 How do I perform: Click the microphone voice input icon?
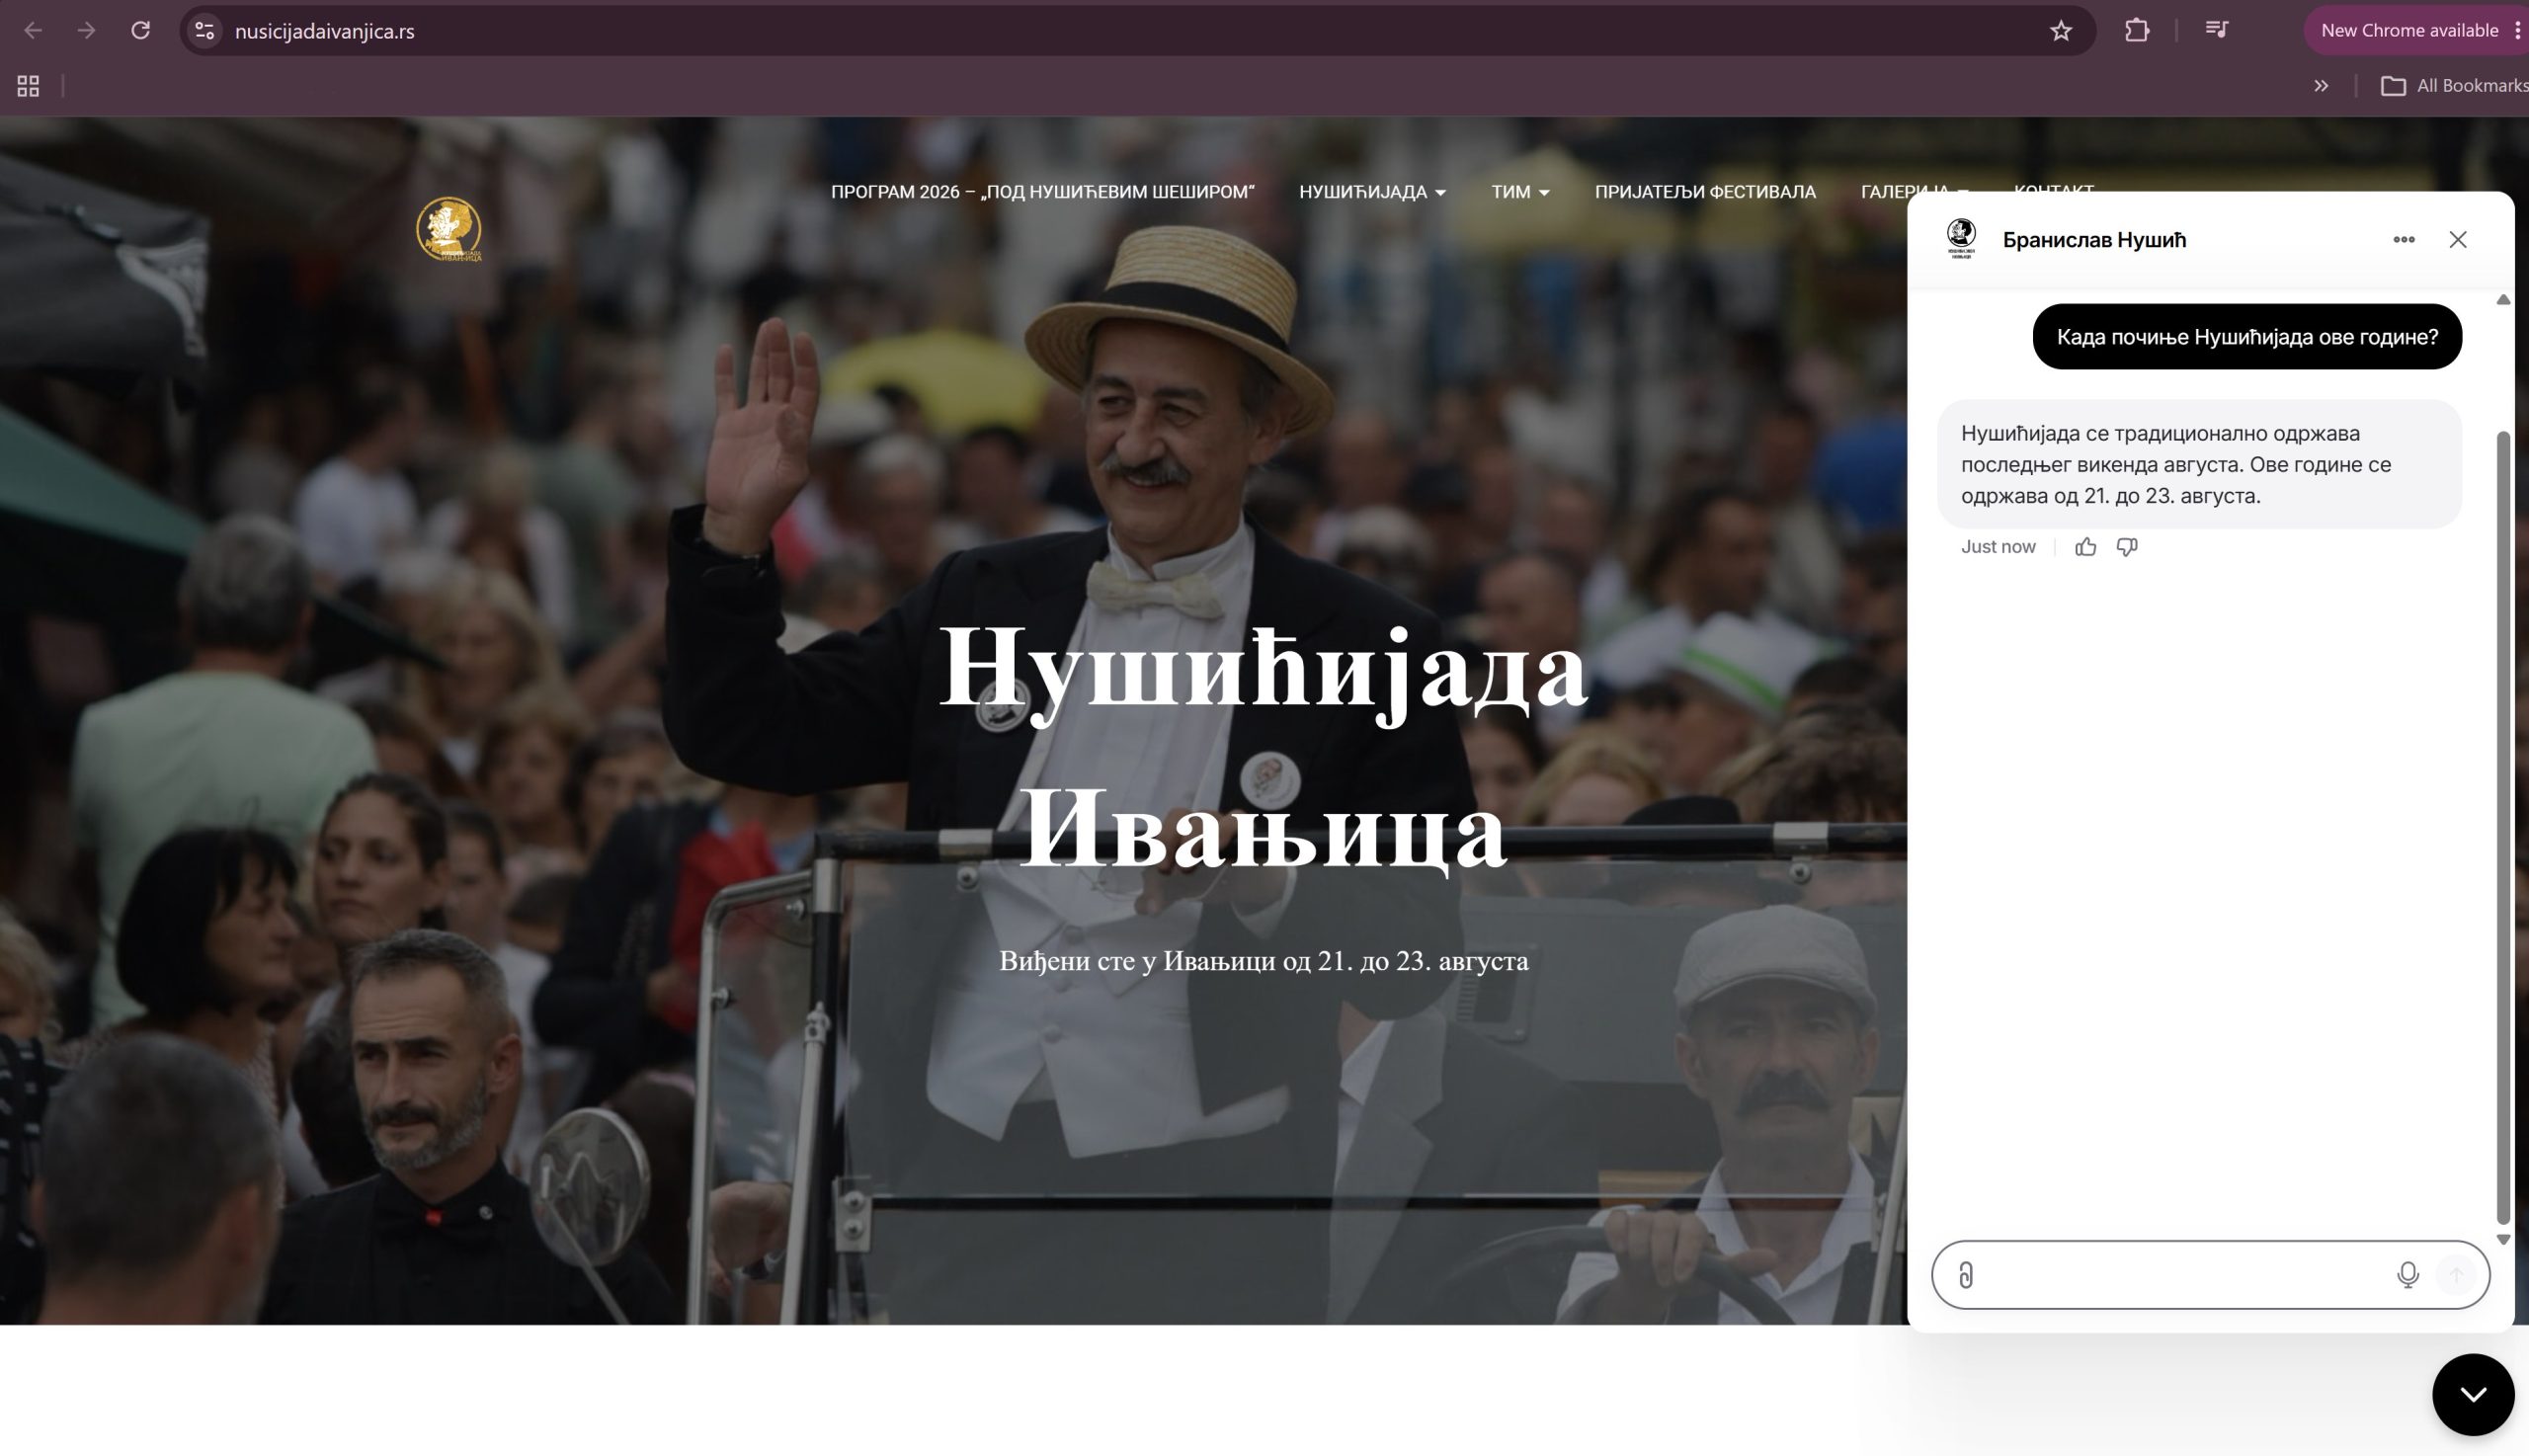click(2408, 1275)
